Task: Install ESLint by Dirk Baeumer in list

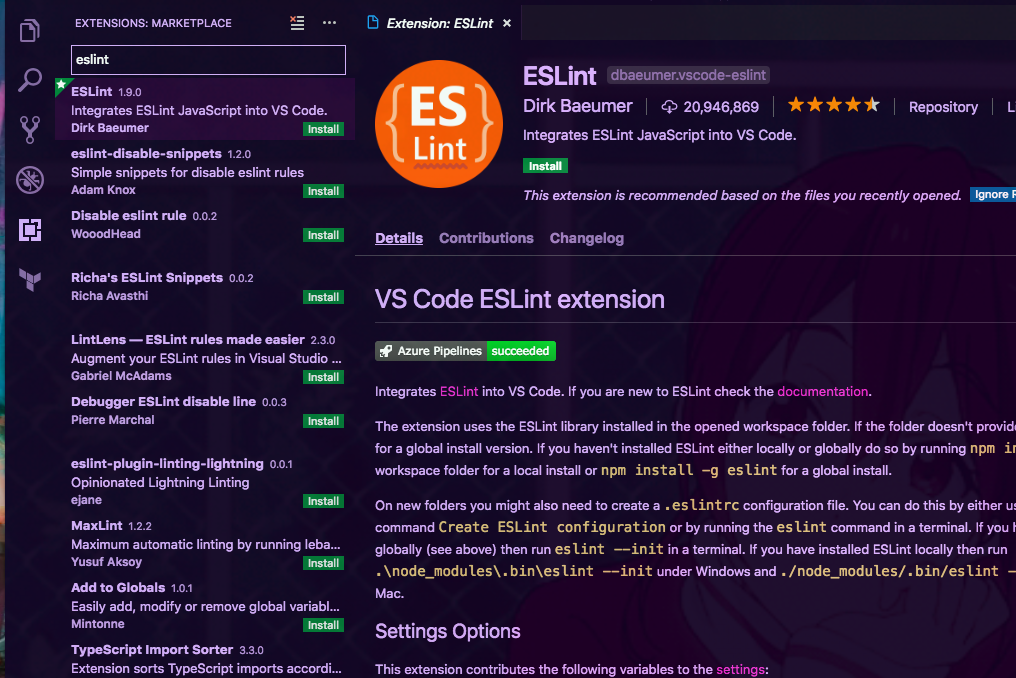Action: pos(323,129)
